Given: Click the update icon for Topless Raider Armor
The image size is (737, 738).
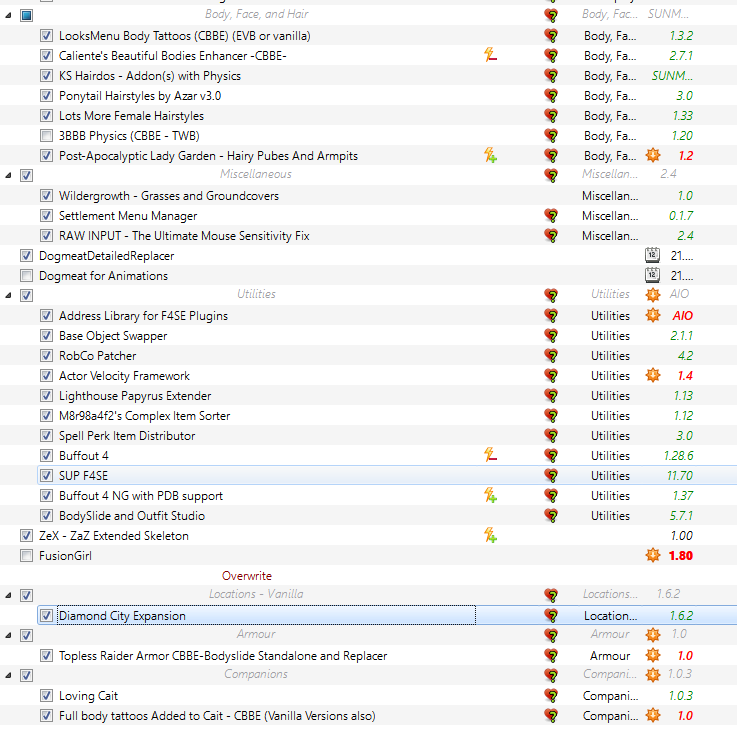Looking at the screenshot, I should point(653,655).
